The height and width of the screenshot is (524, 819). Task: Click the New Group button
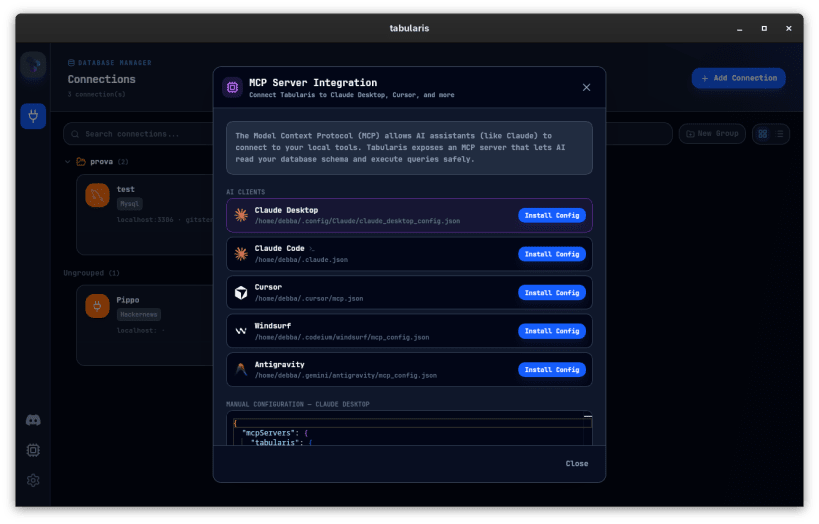pos(712,134)
